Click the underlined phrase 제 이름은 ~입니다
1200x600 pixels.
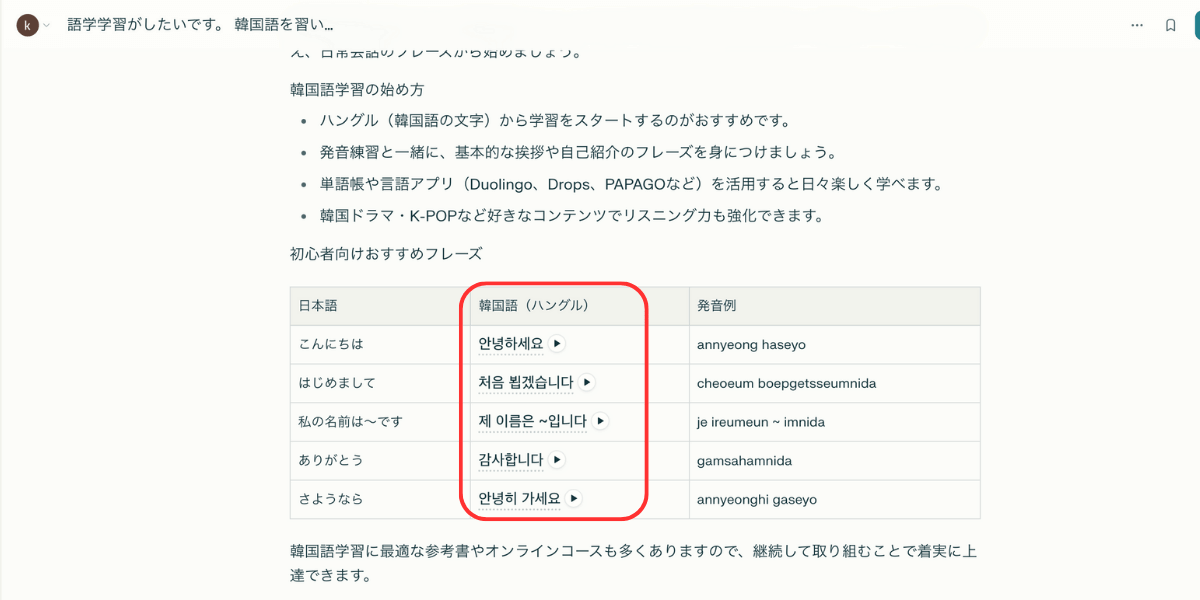pos(532,421)
